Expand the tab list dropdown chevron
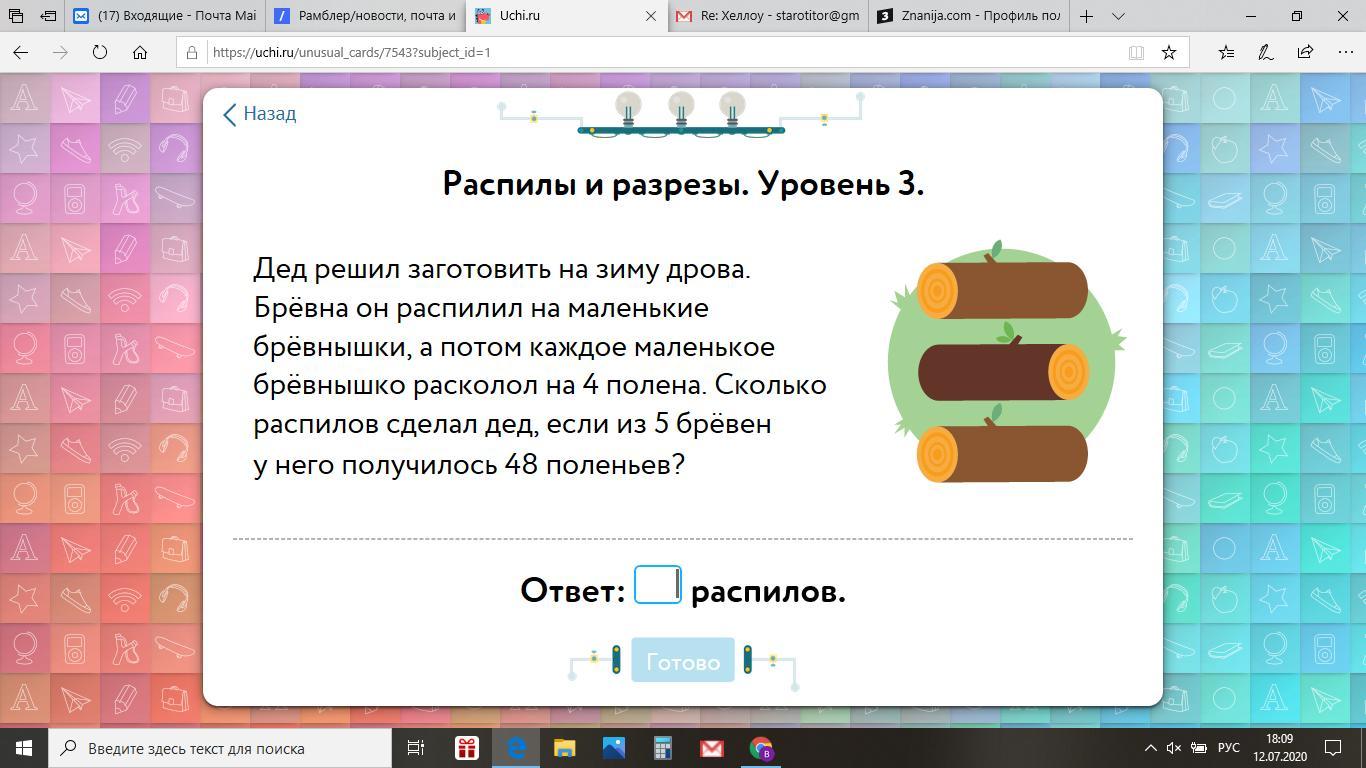The height and width of the screenshot is (768, 1366). (x=1118, y=16)
